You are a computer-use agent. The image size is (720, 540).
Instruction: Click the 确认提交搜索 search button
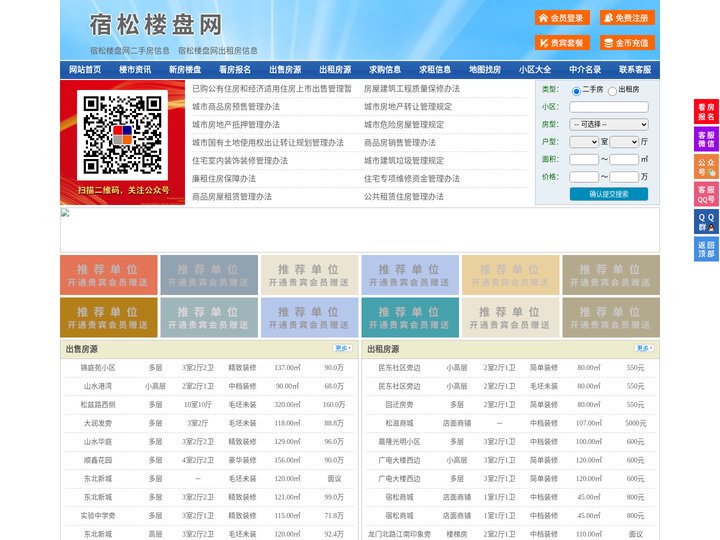pyautogui.click(x=609, y=194)
